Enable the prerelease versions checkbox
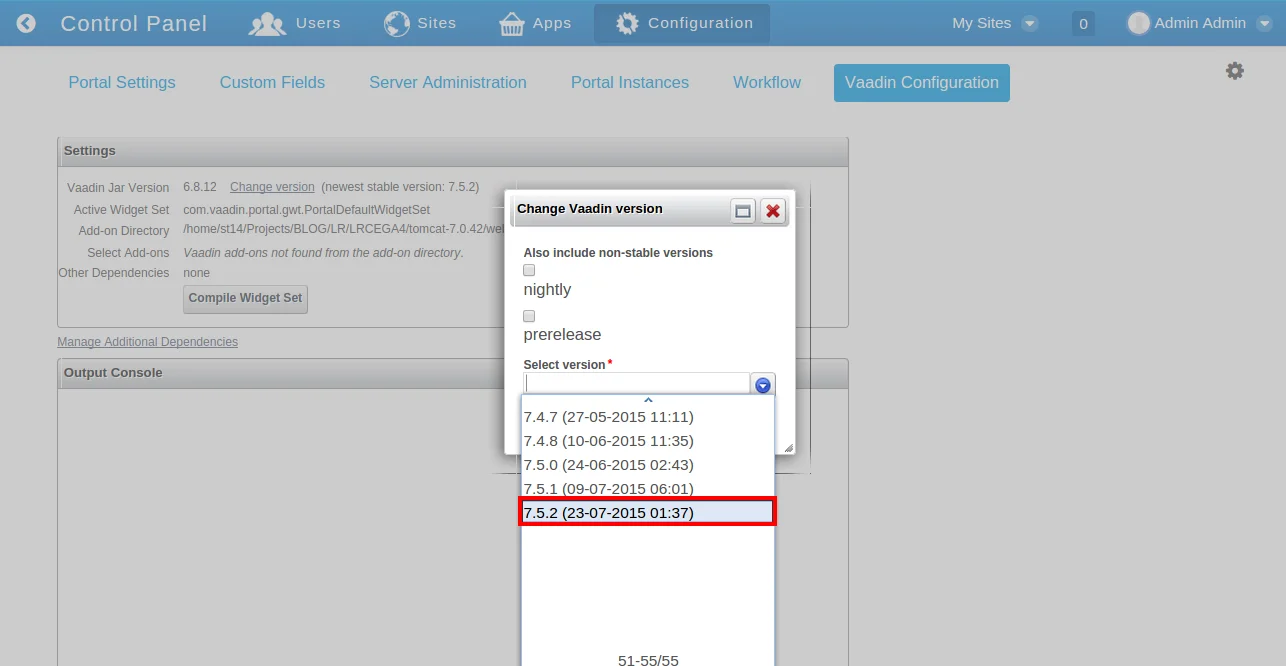This screenshot has height=666, width=1286. tap(530, 316)
